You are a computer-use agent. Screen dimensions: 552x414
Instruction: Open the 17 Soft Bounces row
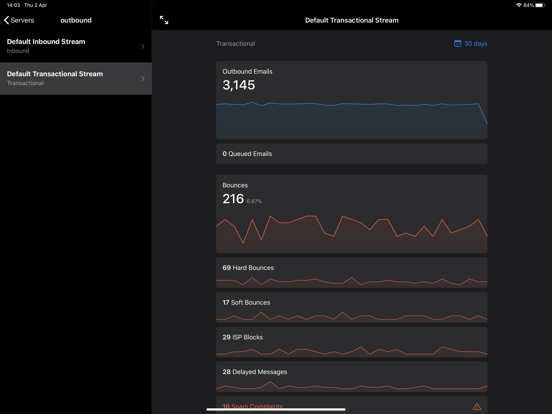coord(352,307)
